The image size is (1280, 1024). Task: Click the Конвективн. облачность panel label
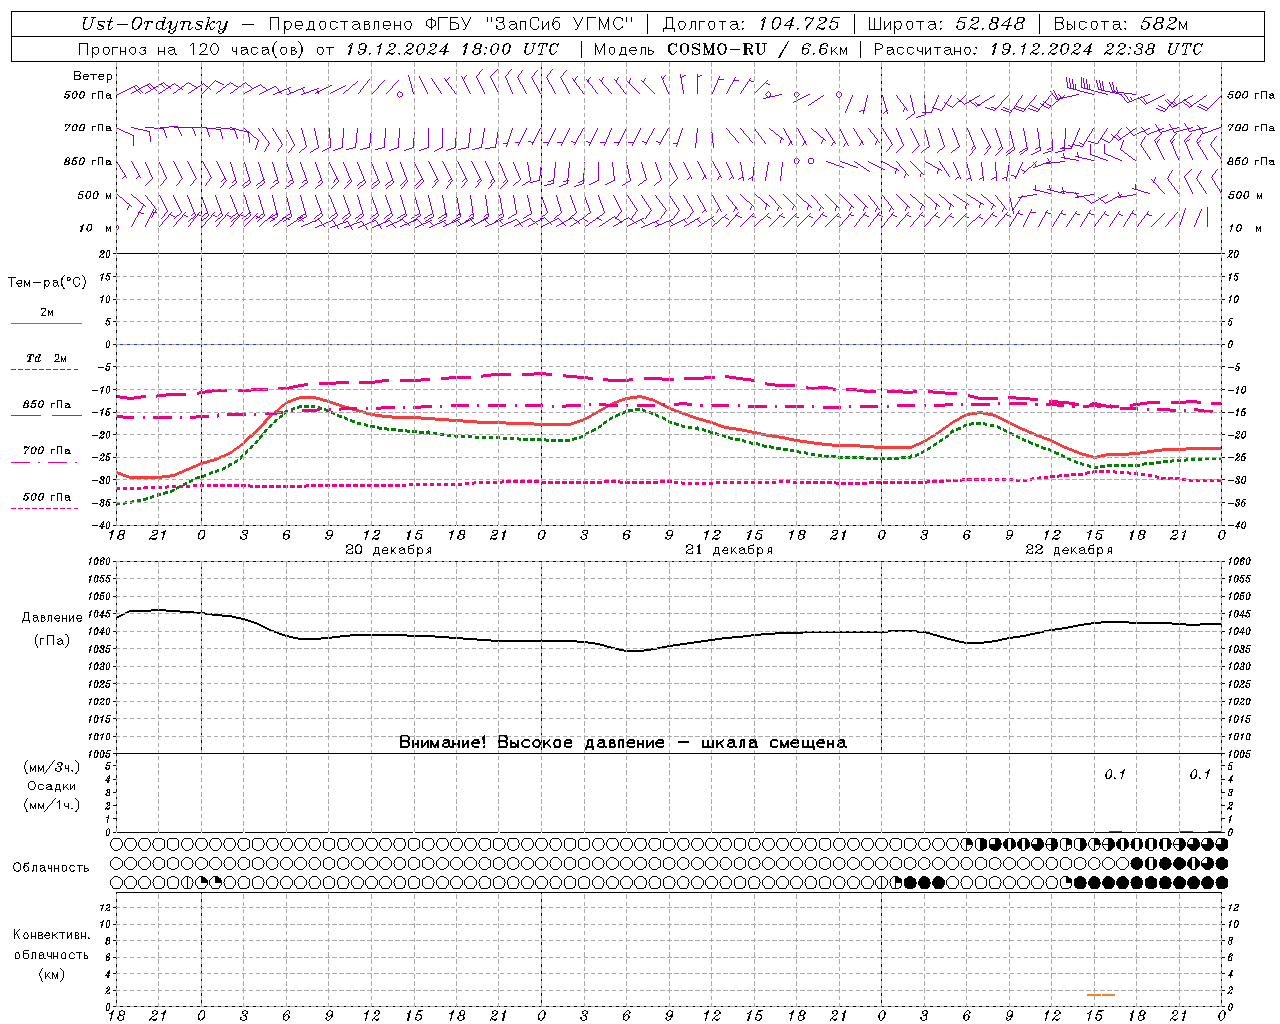pos(51,945)
